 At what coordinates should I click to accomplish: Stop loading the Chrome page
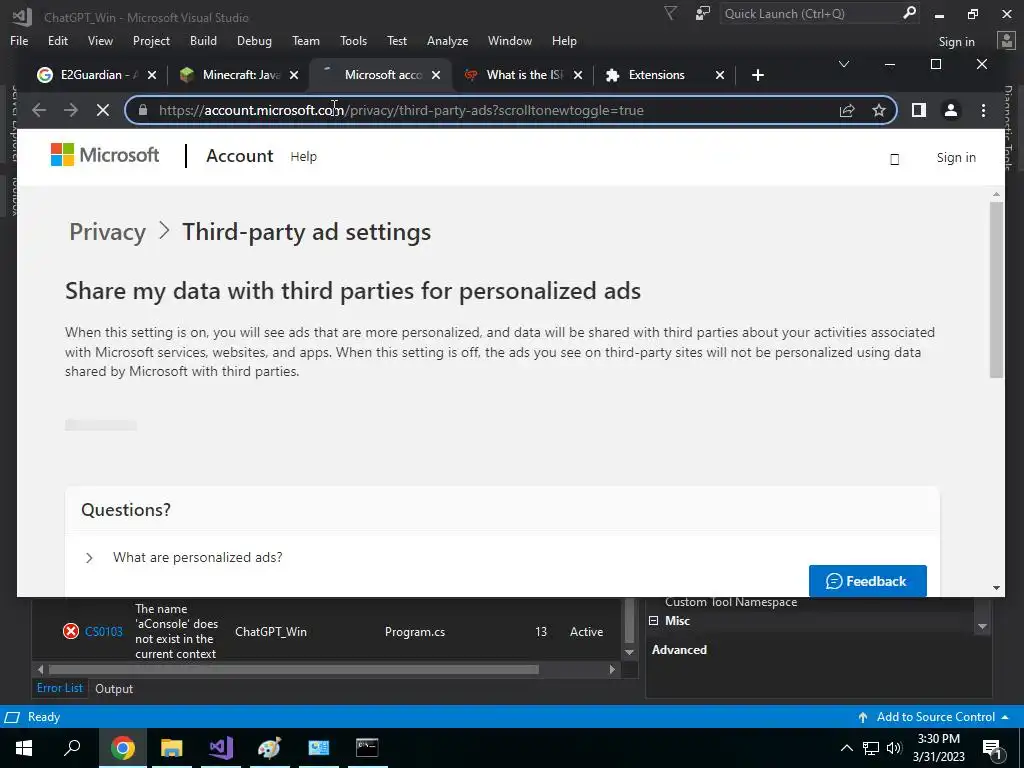point(103,110)
